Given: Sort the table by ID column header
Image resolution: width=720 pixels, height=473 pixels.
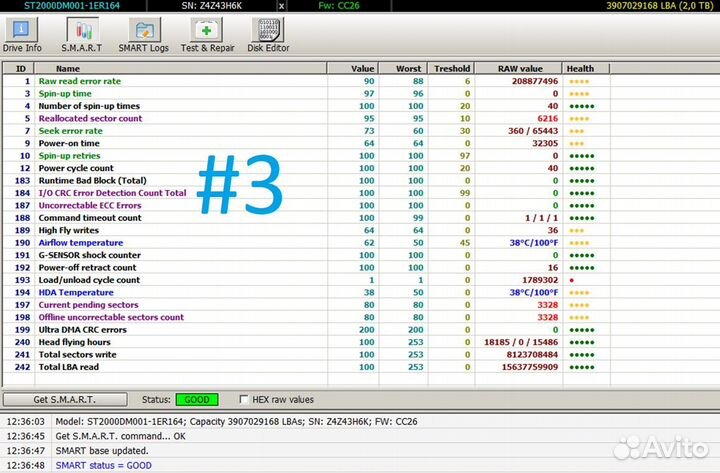Looking at the screenshot, I should coord(20,69).
